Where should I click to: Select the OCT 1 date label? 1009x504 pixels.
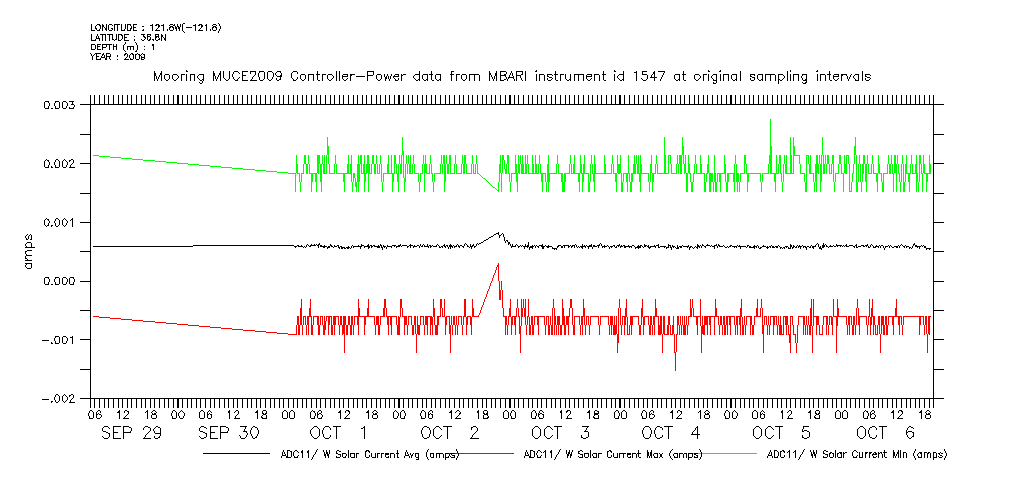(x=338, y=433)
